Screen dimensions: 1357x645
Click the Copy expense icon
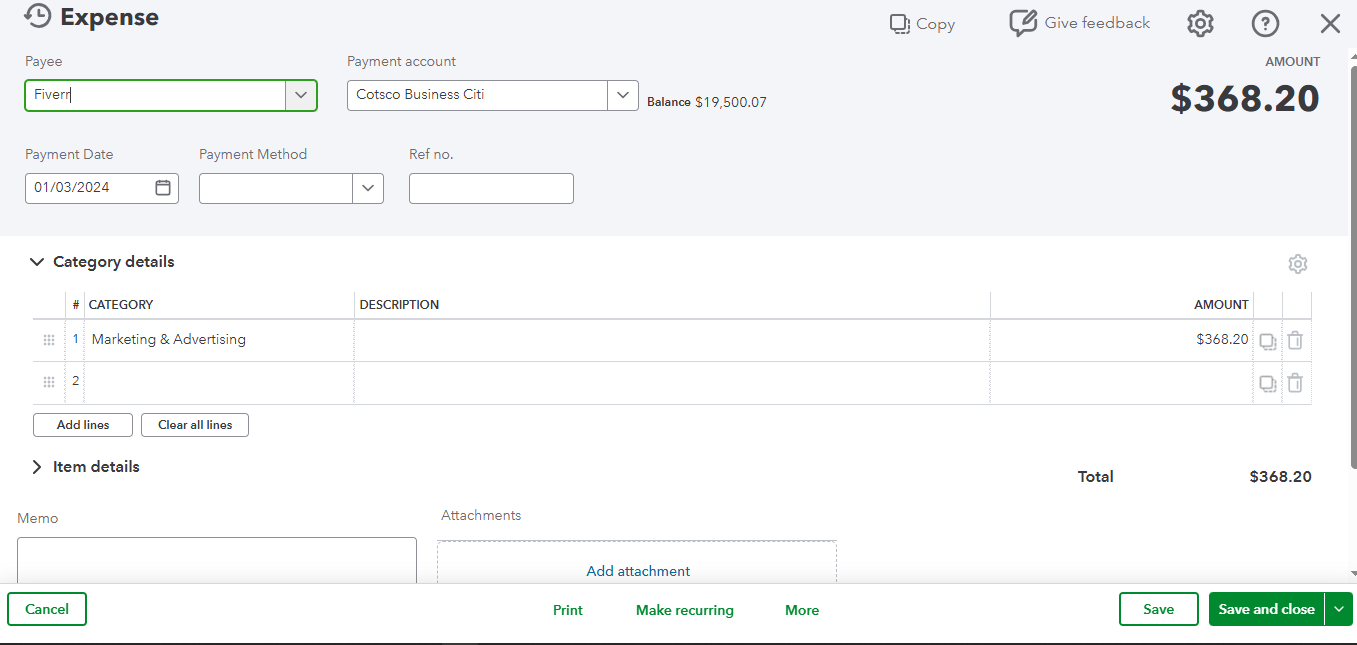[900, 24]
